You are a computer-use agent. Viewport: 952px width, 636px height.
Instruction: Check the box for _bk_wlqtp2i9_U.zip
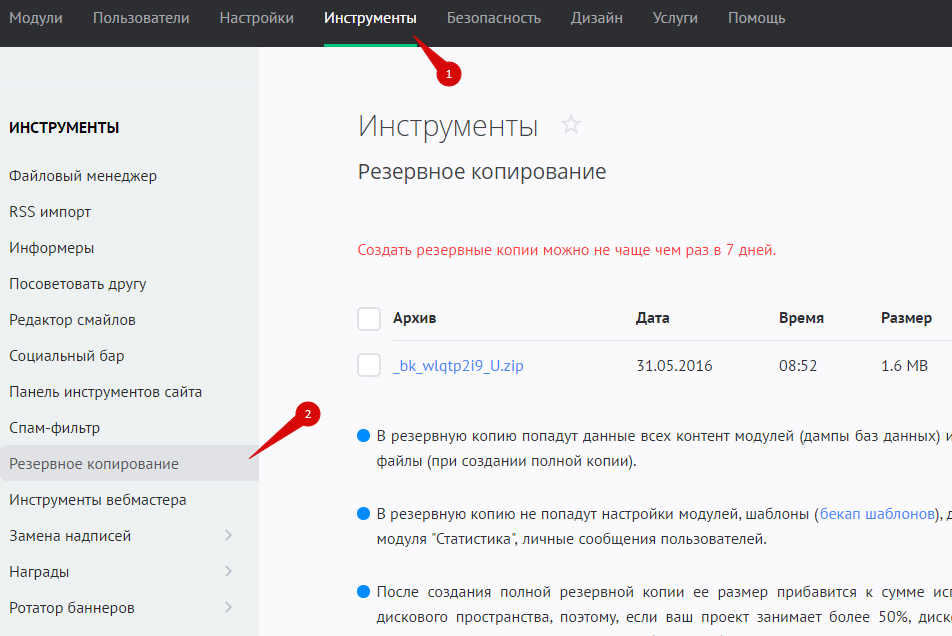pyautogui.click(x=369, y=366)
